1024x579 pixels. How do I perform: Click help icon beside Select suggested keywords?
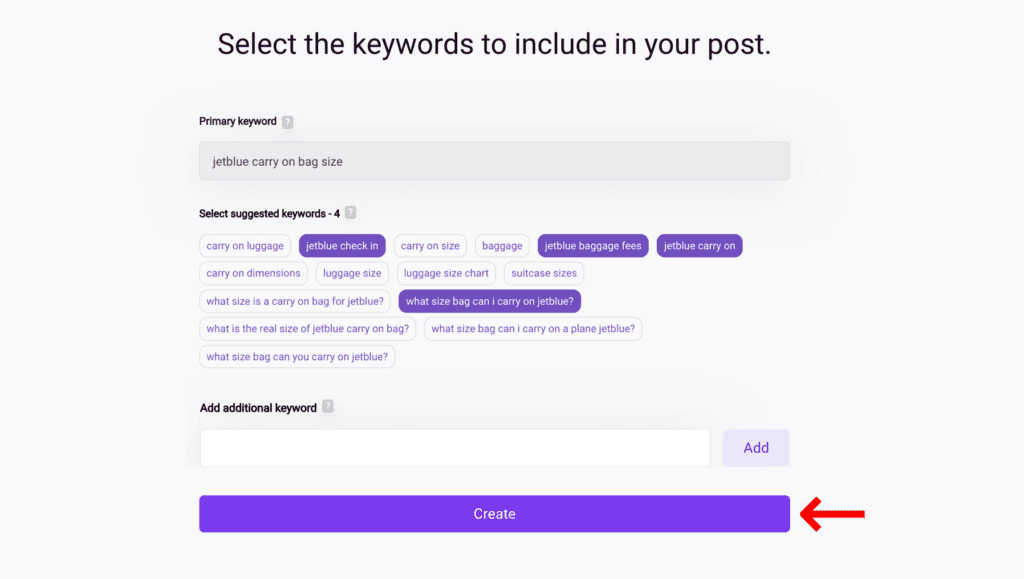coord(350,213)
